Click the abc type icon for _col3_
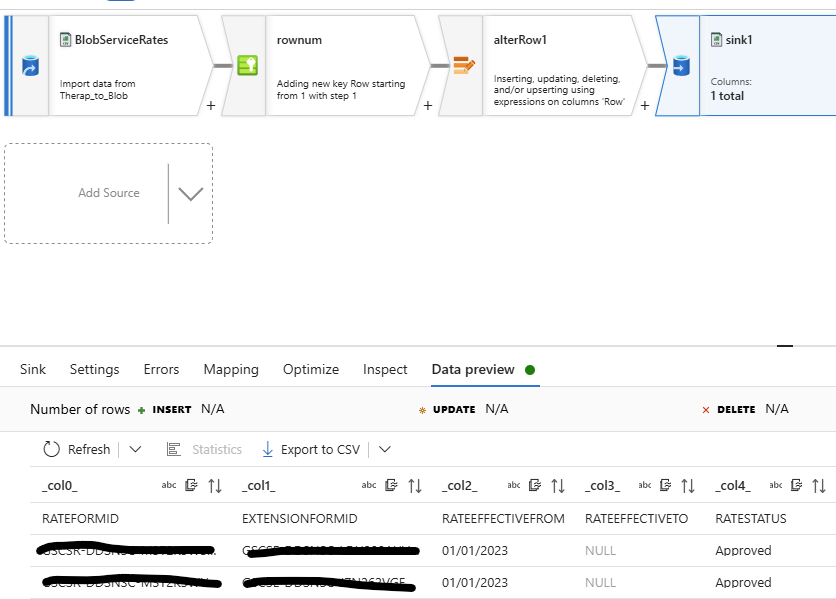Image resolution: width=836 pixels, height=599 pixels. [645, 485]
